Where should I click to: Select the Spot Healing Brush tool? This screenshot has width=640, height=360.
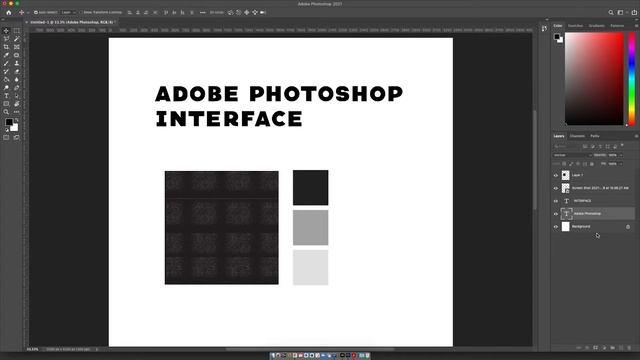pos(17,55)
